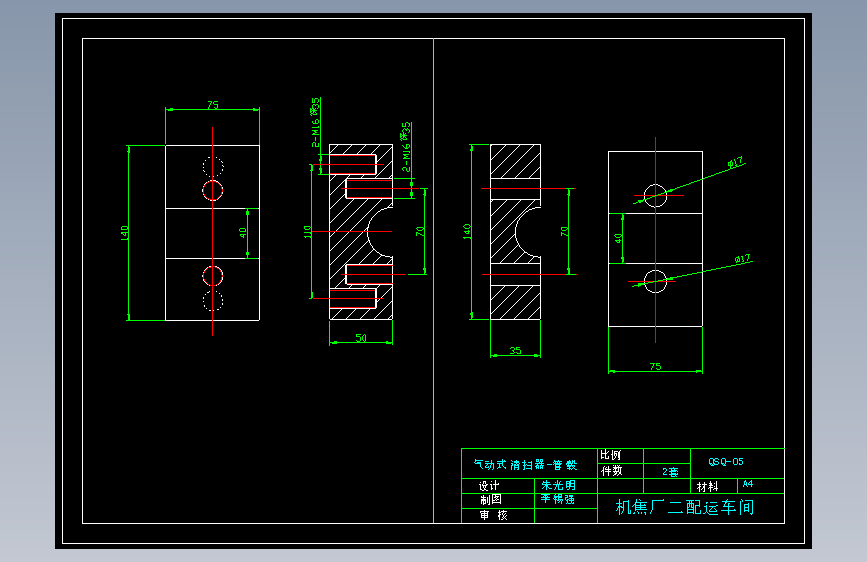Image resolution: width=867 pixels, height=562 pixels.
Task: Select the 70 dimension of the 50-wide section
Action: point(420,231)
